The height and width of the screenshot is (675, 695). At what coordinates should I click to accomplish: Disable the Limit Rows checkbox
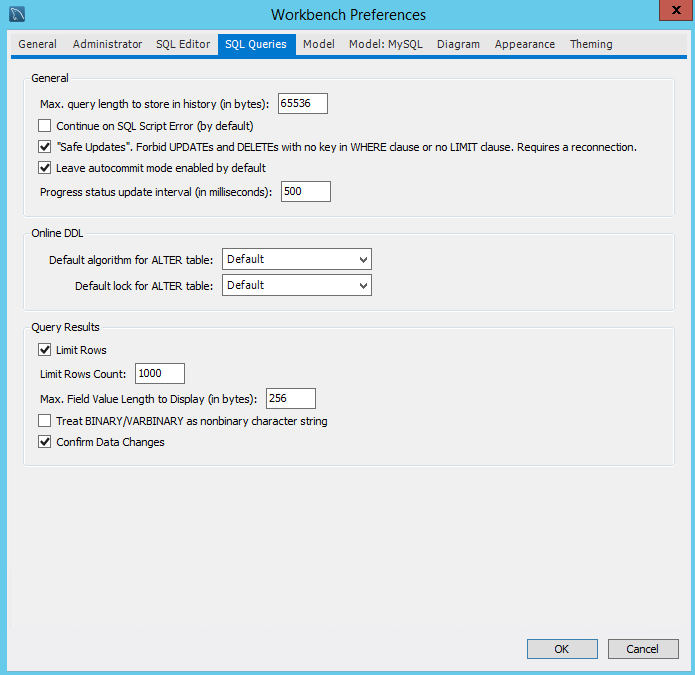tap(44, 350)
